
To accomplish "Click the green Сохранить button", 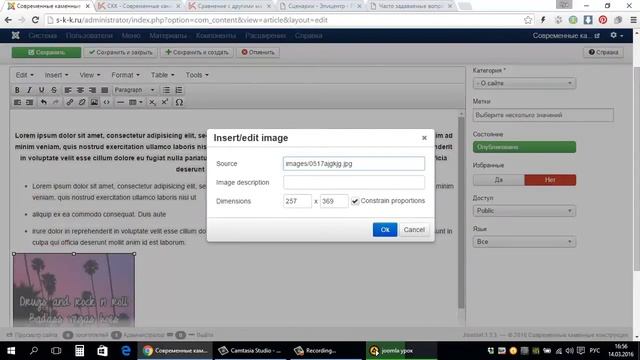I will 46,52.
